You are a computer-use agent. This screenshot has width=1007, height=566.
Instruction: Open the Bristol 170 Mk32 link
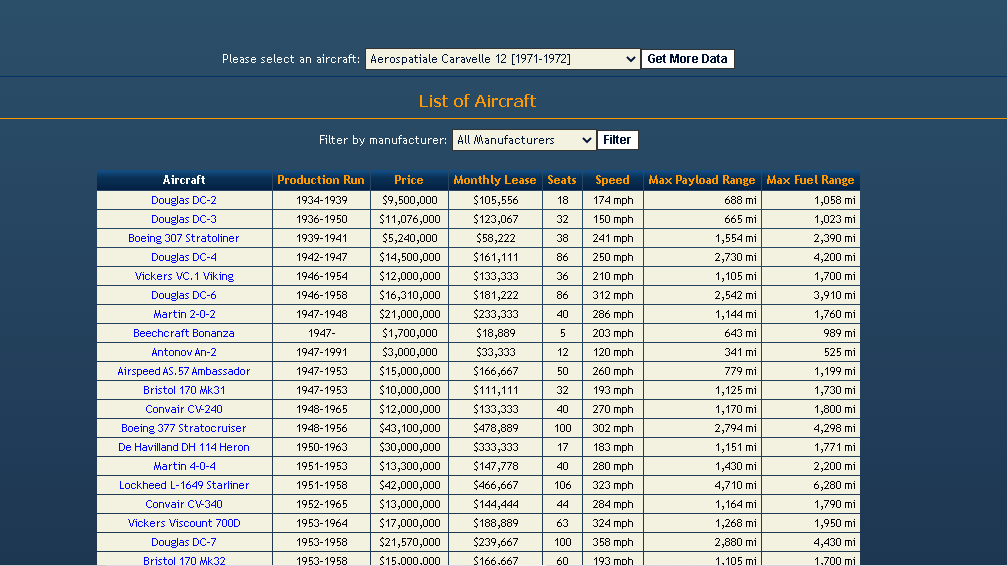coord(184,560)
